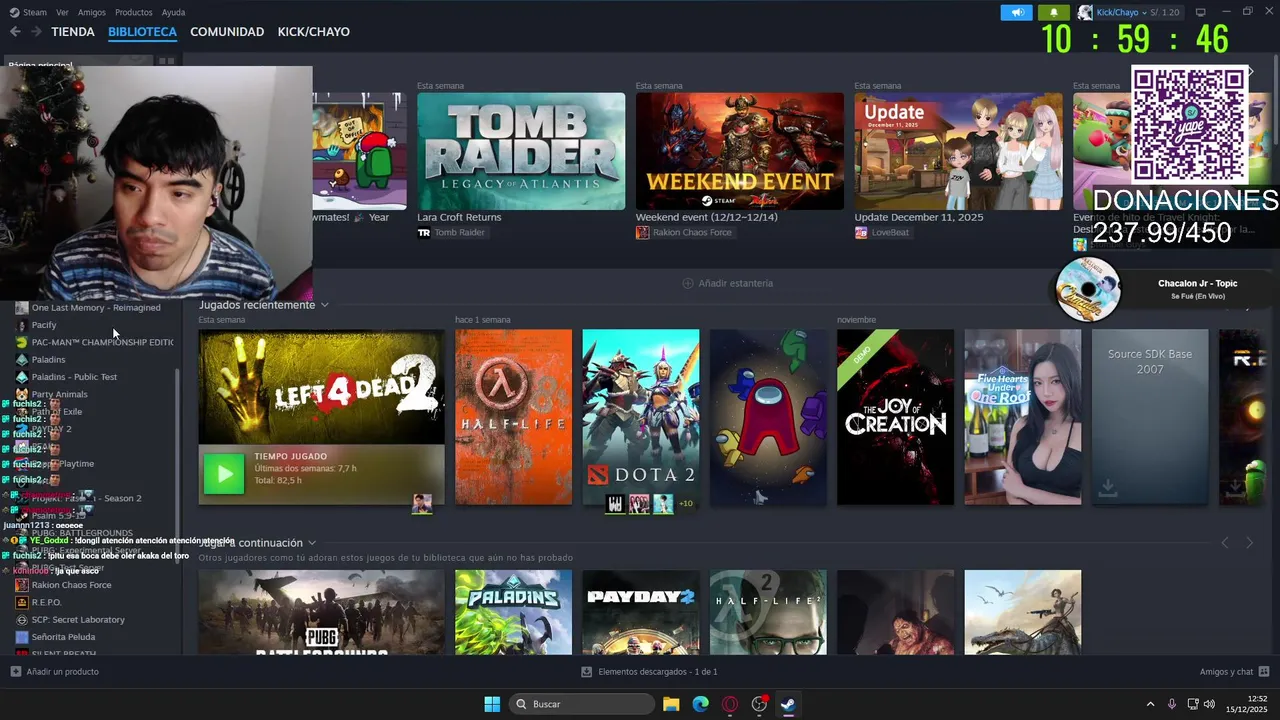Click the wallet balance S/. 1.20
This screenshot has height=720, width=1280.
(x=1165, y=12)
